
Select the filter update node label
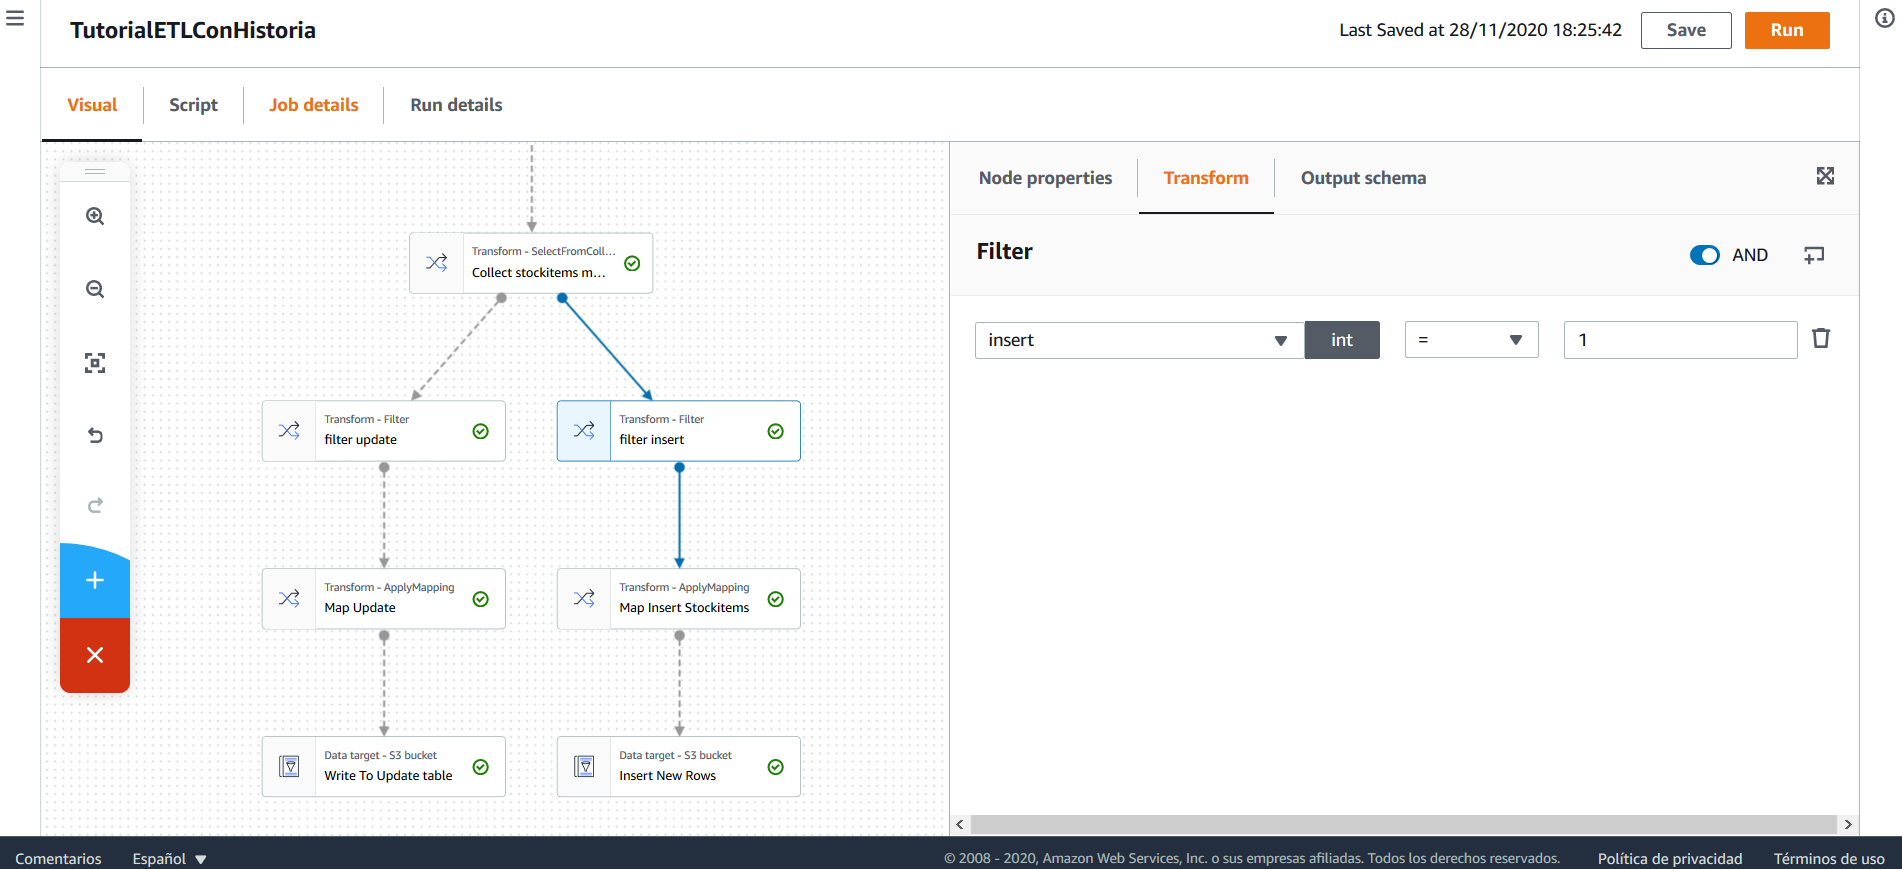pyautogui.click(x=360, y=439)
